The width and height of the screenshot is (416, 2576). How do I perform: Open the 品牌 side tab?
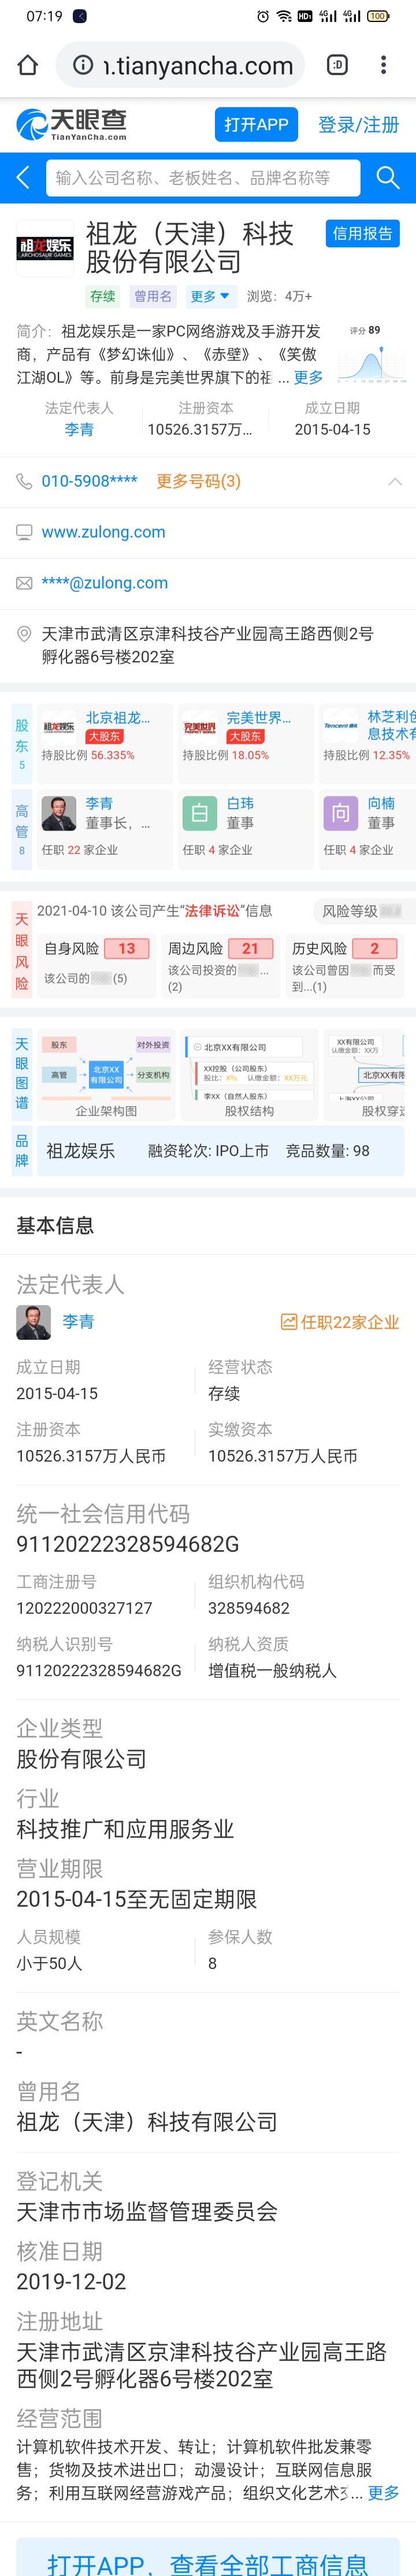click(22, 1151)
